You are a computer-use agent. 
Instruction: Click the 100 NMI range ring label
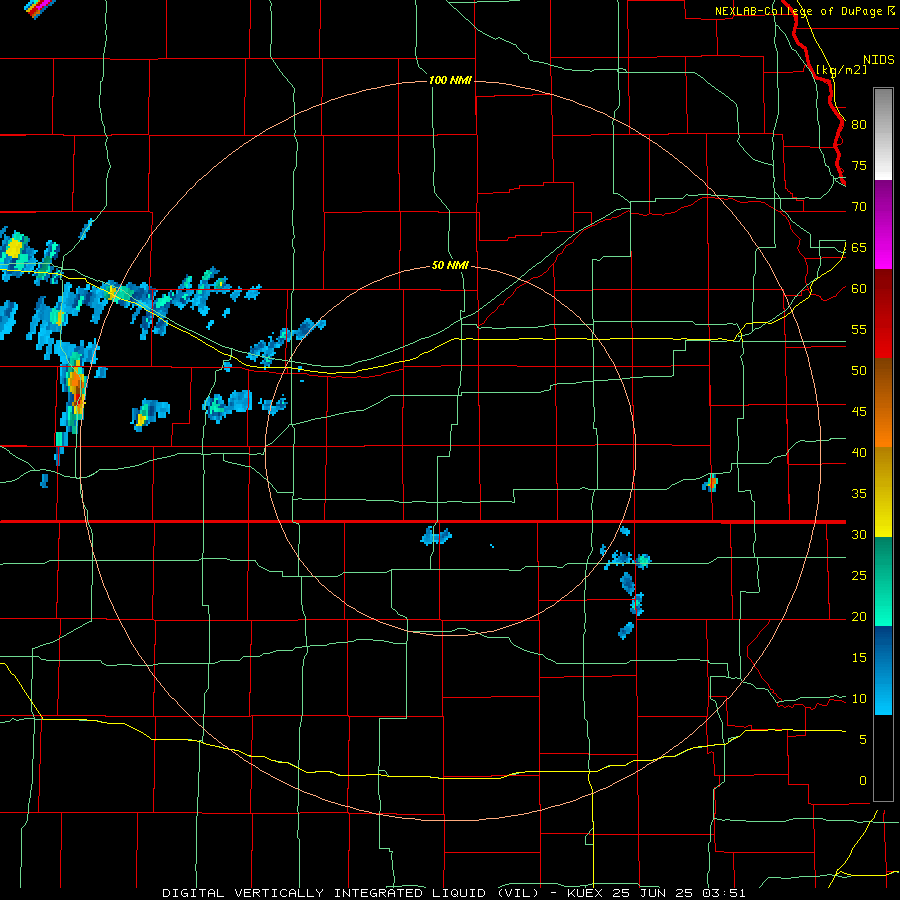pos(451,80)
